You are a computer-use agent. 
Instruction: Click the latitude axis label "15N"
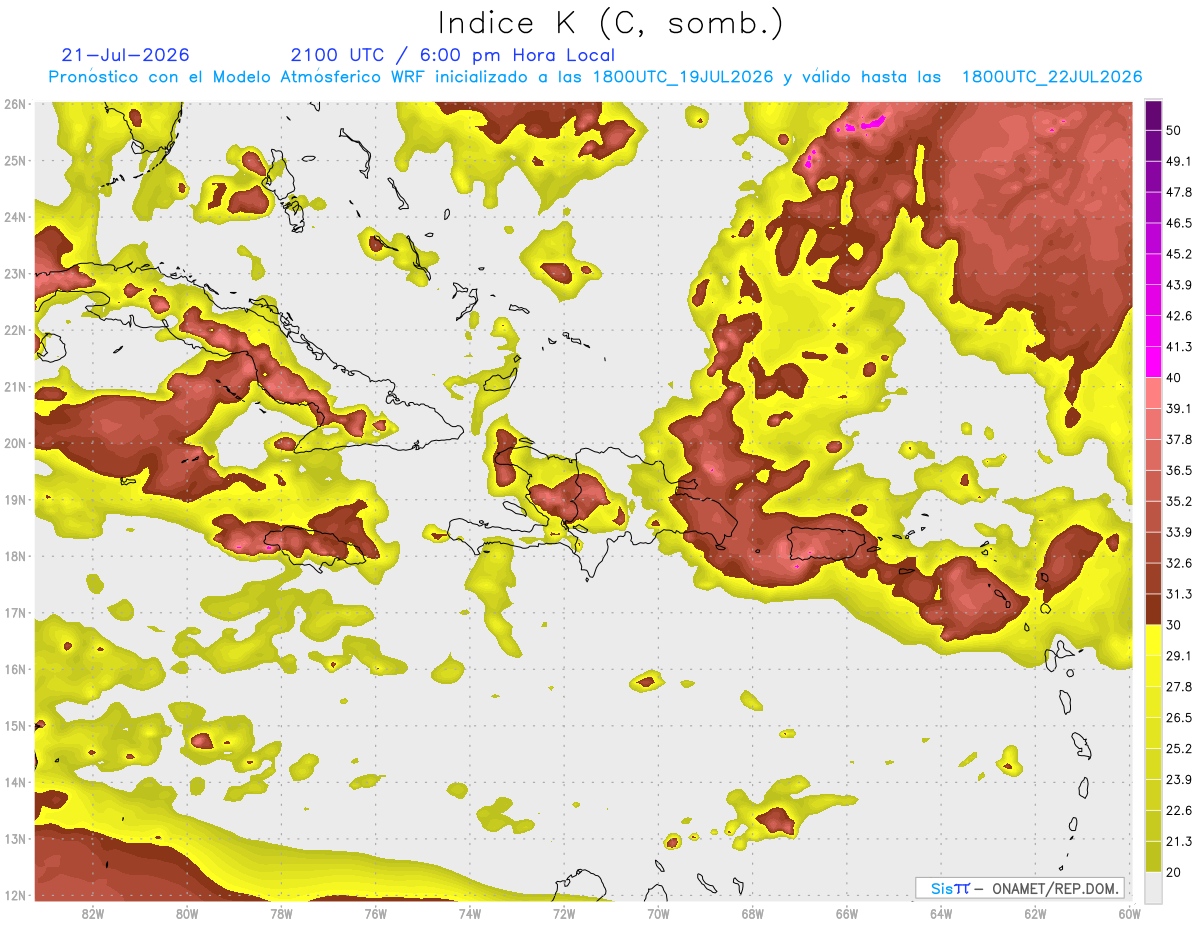click(15, 725)
